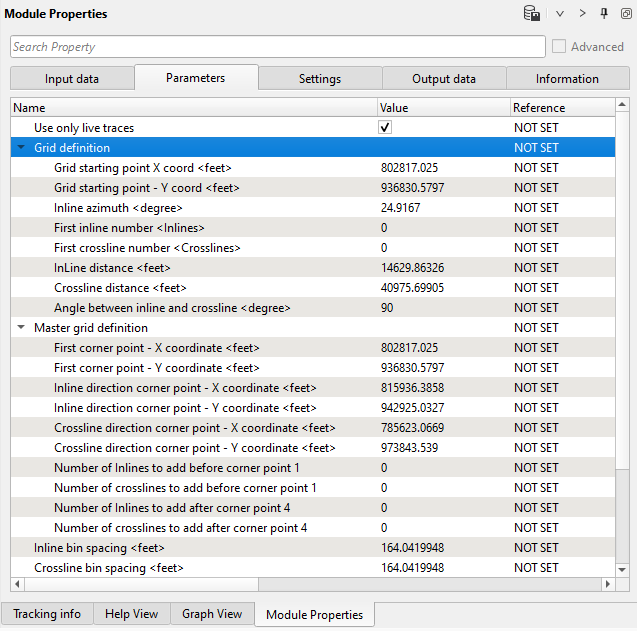
Task: Open the Settings tab
Action: tap(320, 79)
